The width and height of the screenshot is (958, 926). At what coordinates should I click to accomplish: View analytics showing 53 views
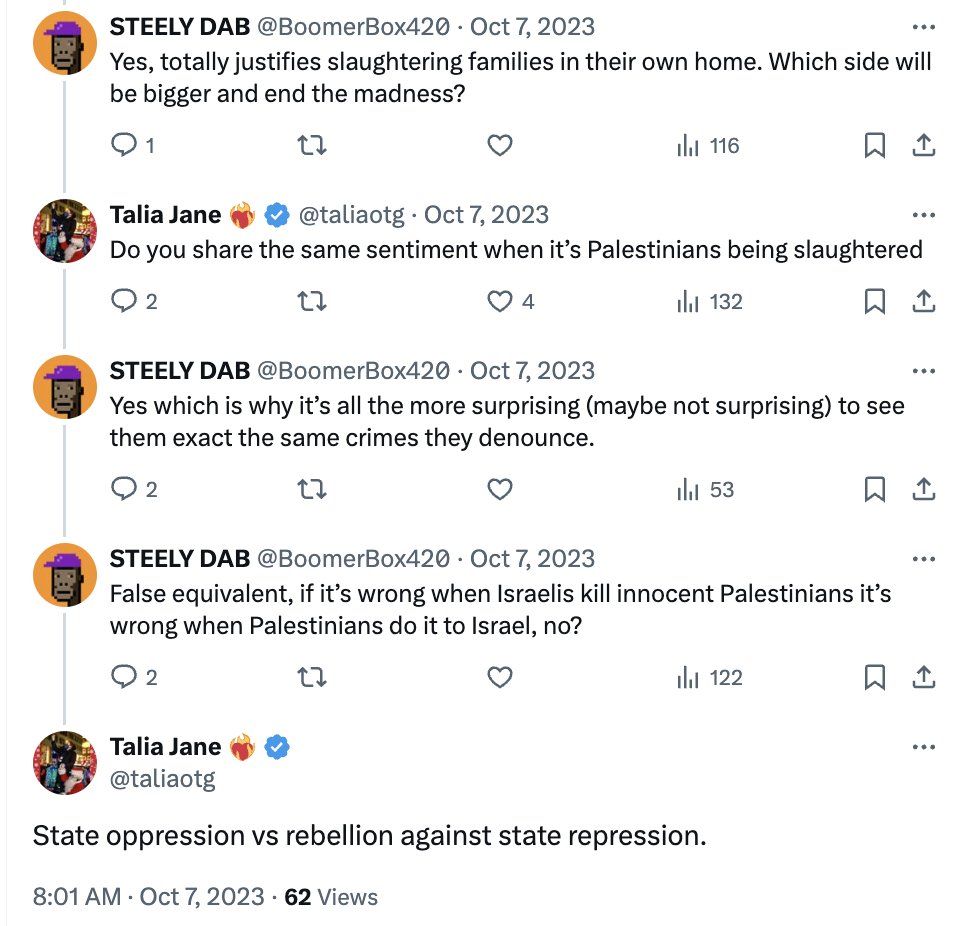click(707, 489)
